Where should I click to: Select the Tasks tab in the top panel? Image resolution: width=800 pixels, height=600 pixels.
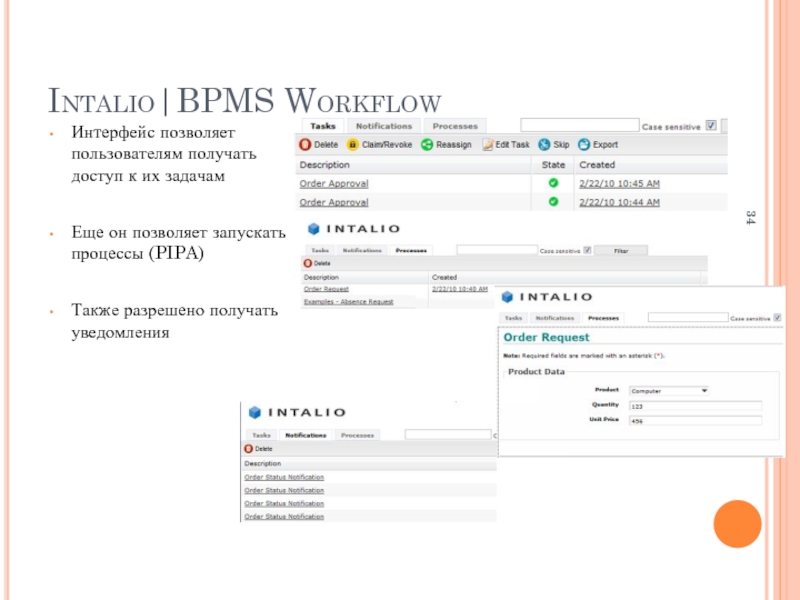coord(323,126)
